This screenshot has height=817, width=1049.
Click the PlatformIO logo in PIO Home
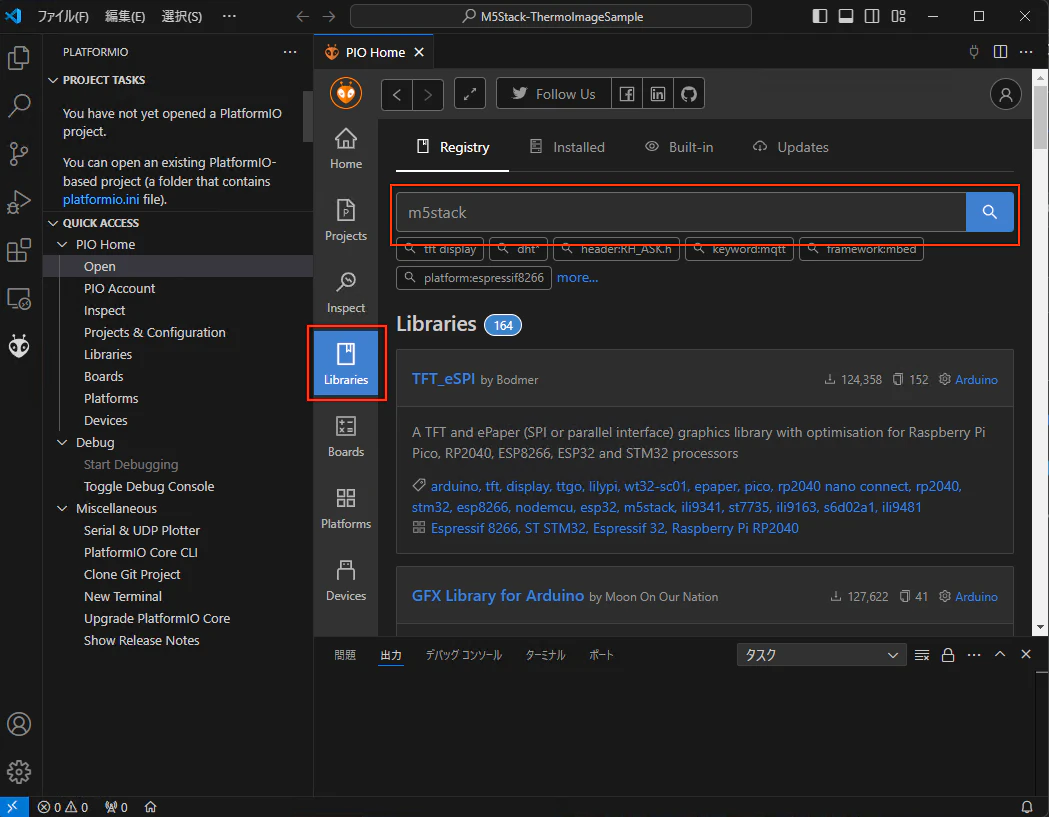click(x=346, y=93)
